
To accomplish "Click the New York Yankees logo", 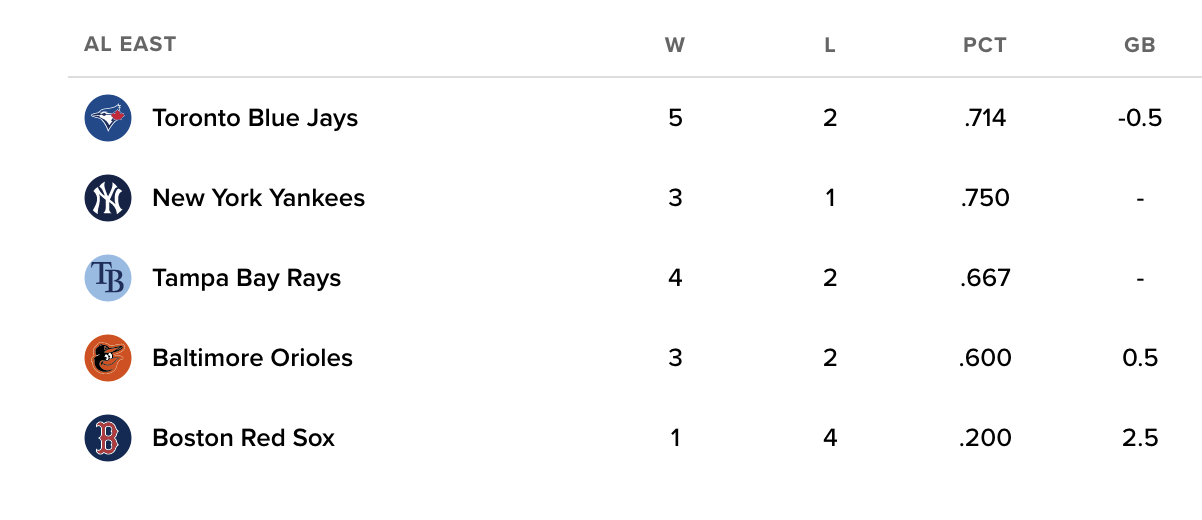I will point(108,198).
